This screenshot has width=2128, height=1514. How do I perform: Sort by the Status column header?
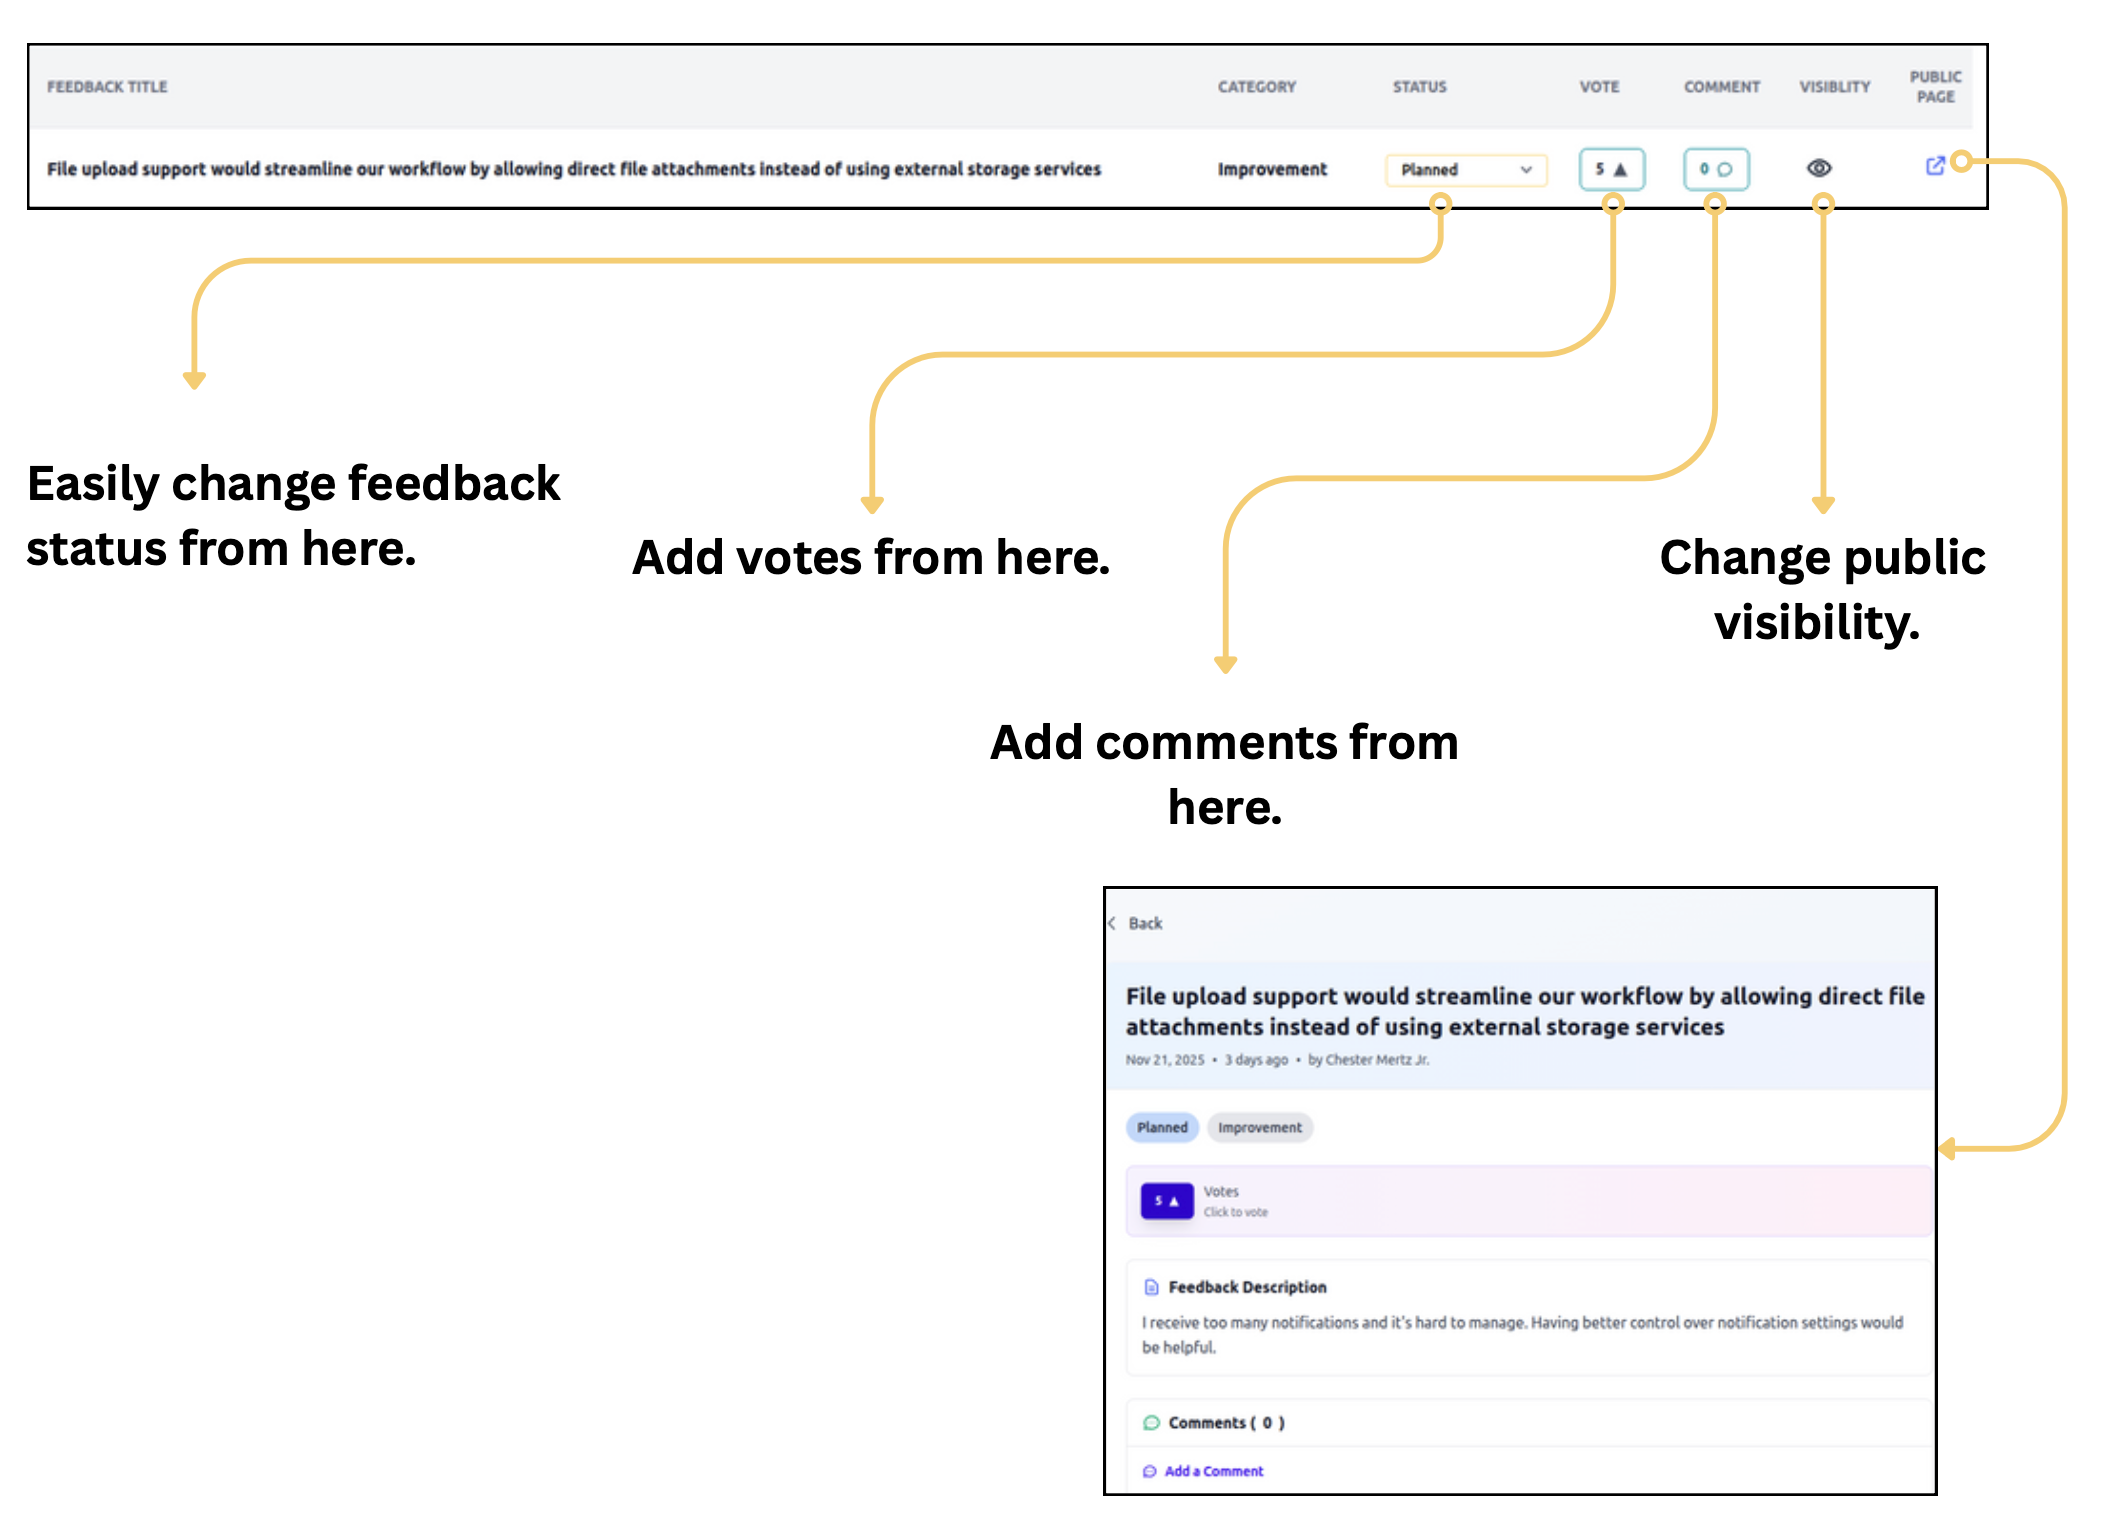1419,87
